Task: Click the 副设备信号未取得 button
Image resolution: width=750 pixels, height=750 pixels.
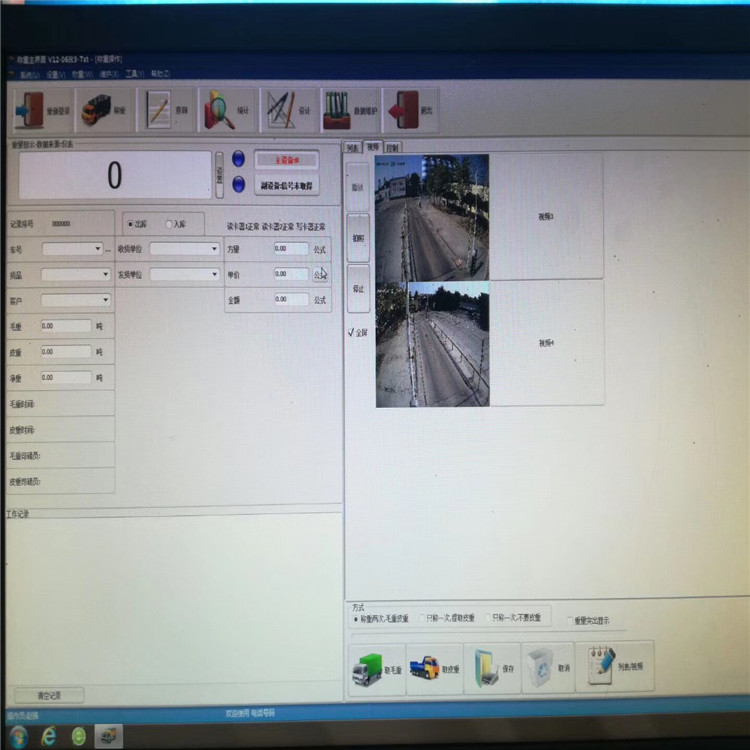Action: pyautogui.click(x=286, y=186)
